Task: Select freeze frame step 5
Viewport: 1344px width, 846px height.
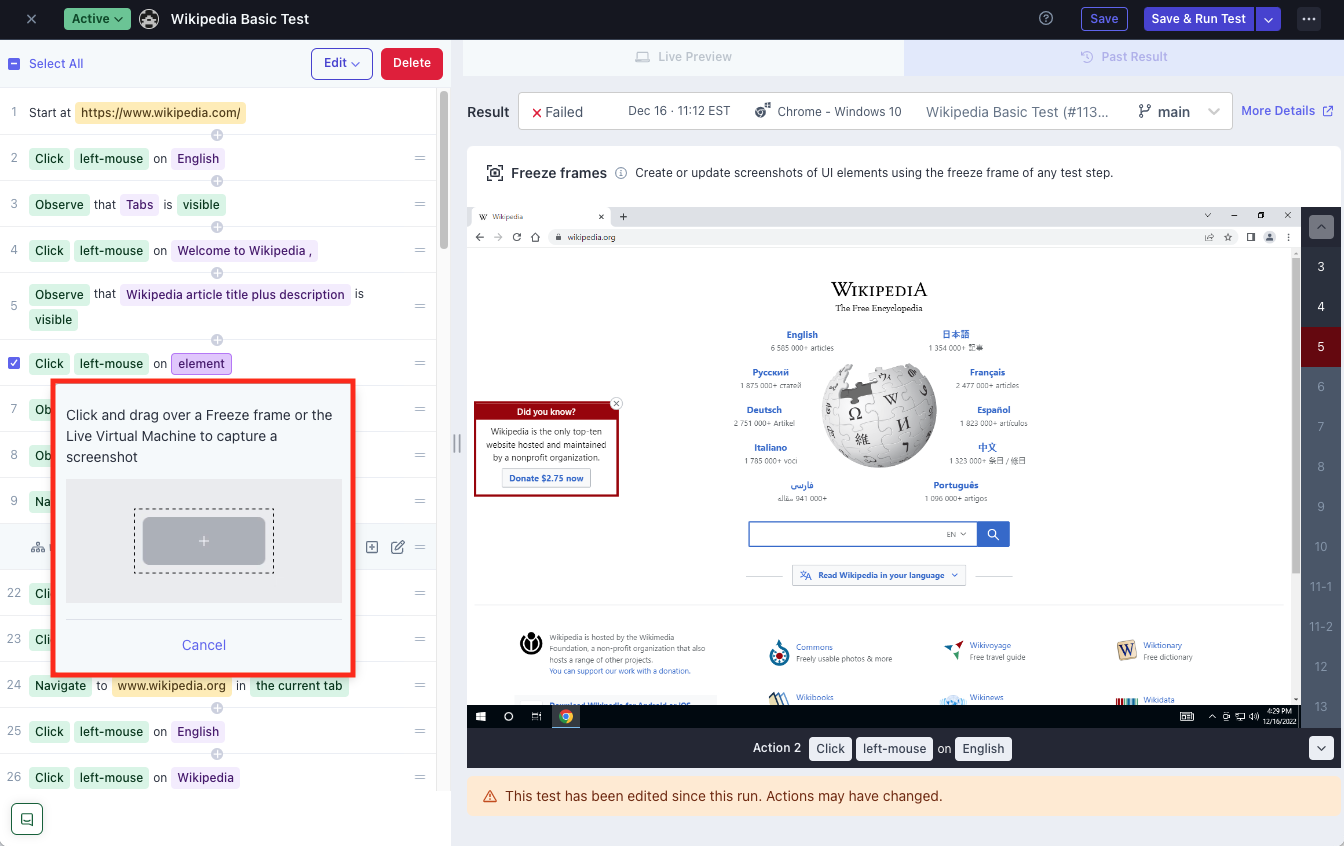Action: [1321, 347]
